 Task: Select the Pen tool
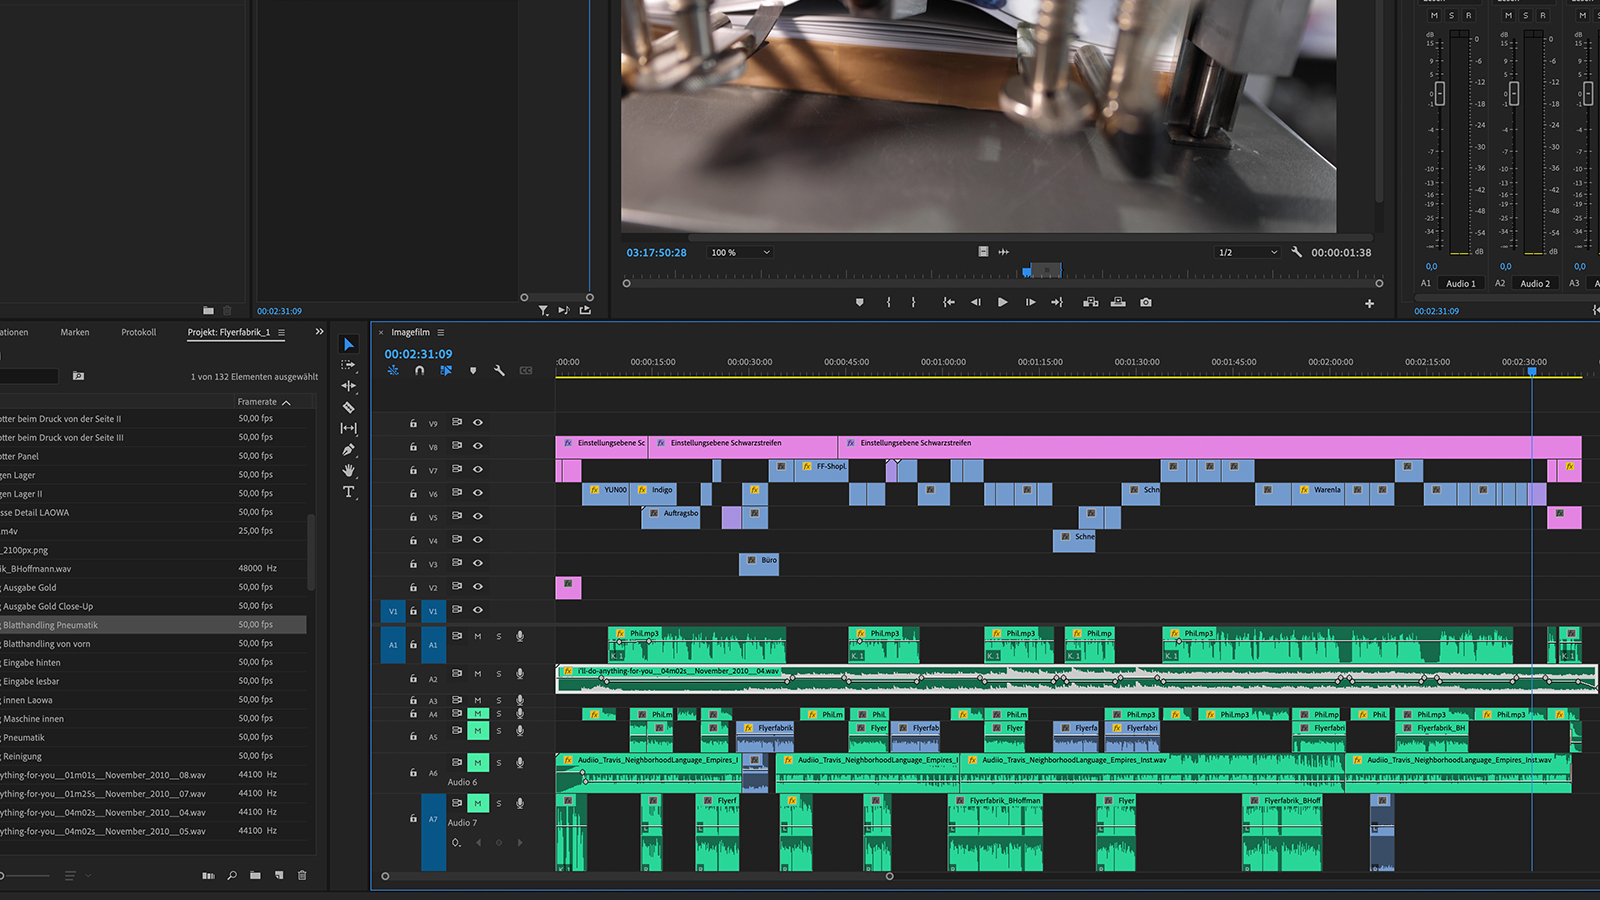(349, 449)
